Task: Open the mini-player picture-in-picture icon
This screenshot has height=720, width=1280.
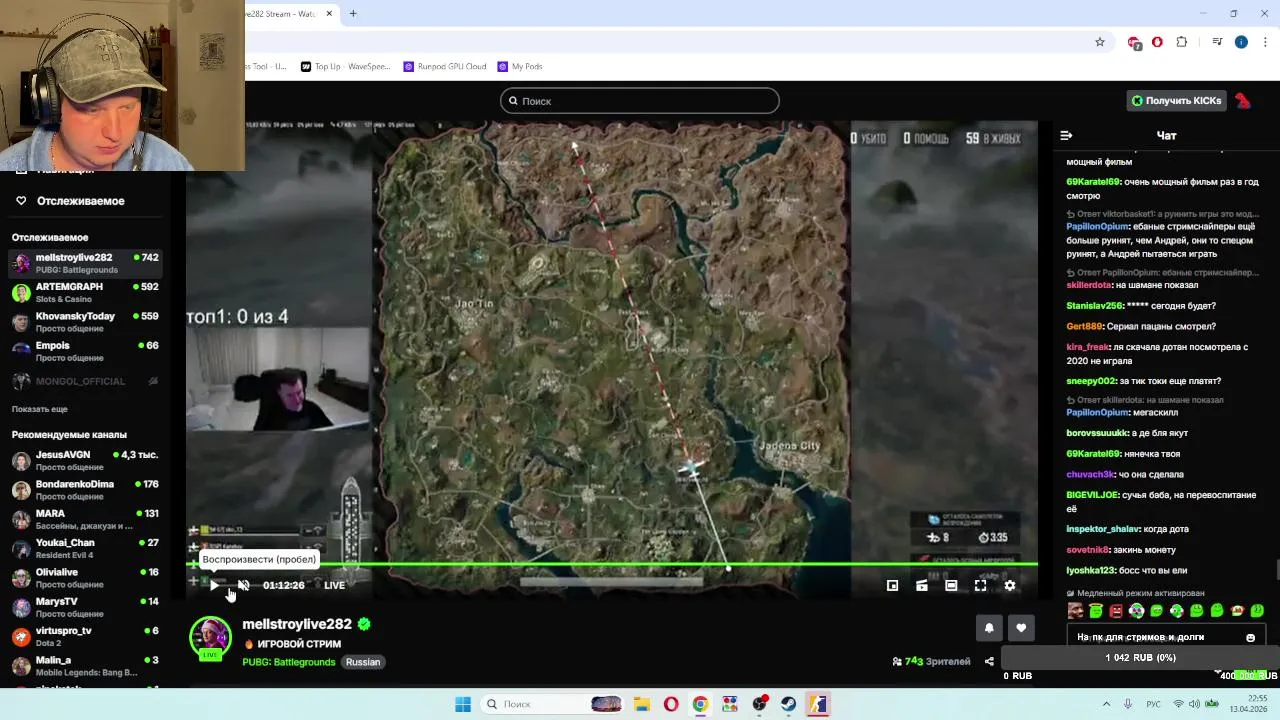Action: tap(892, 585)
